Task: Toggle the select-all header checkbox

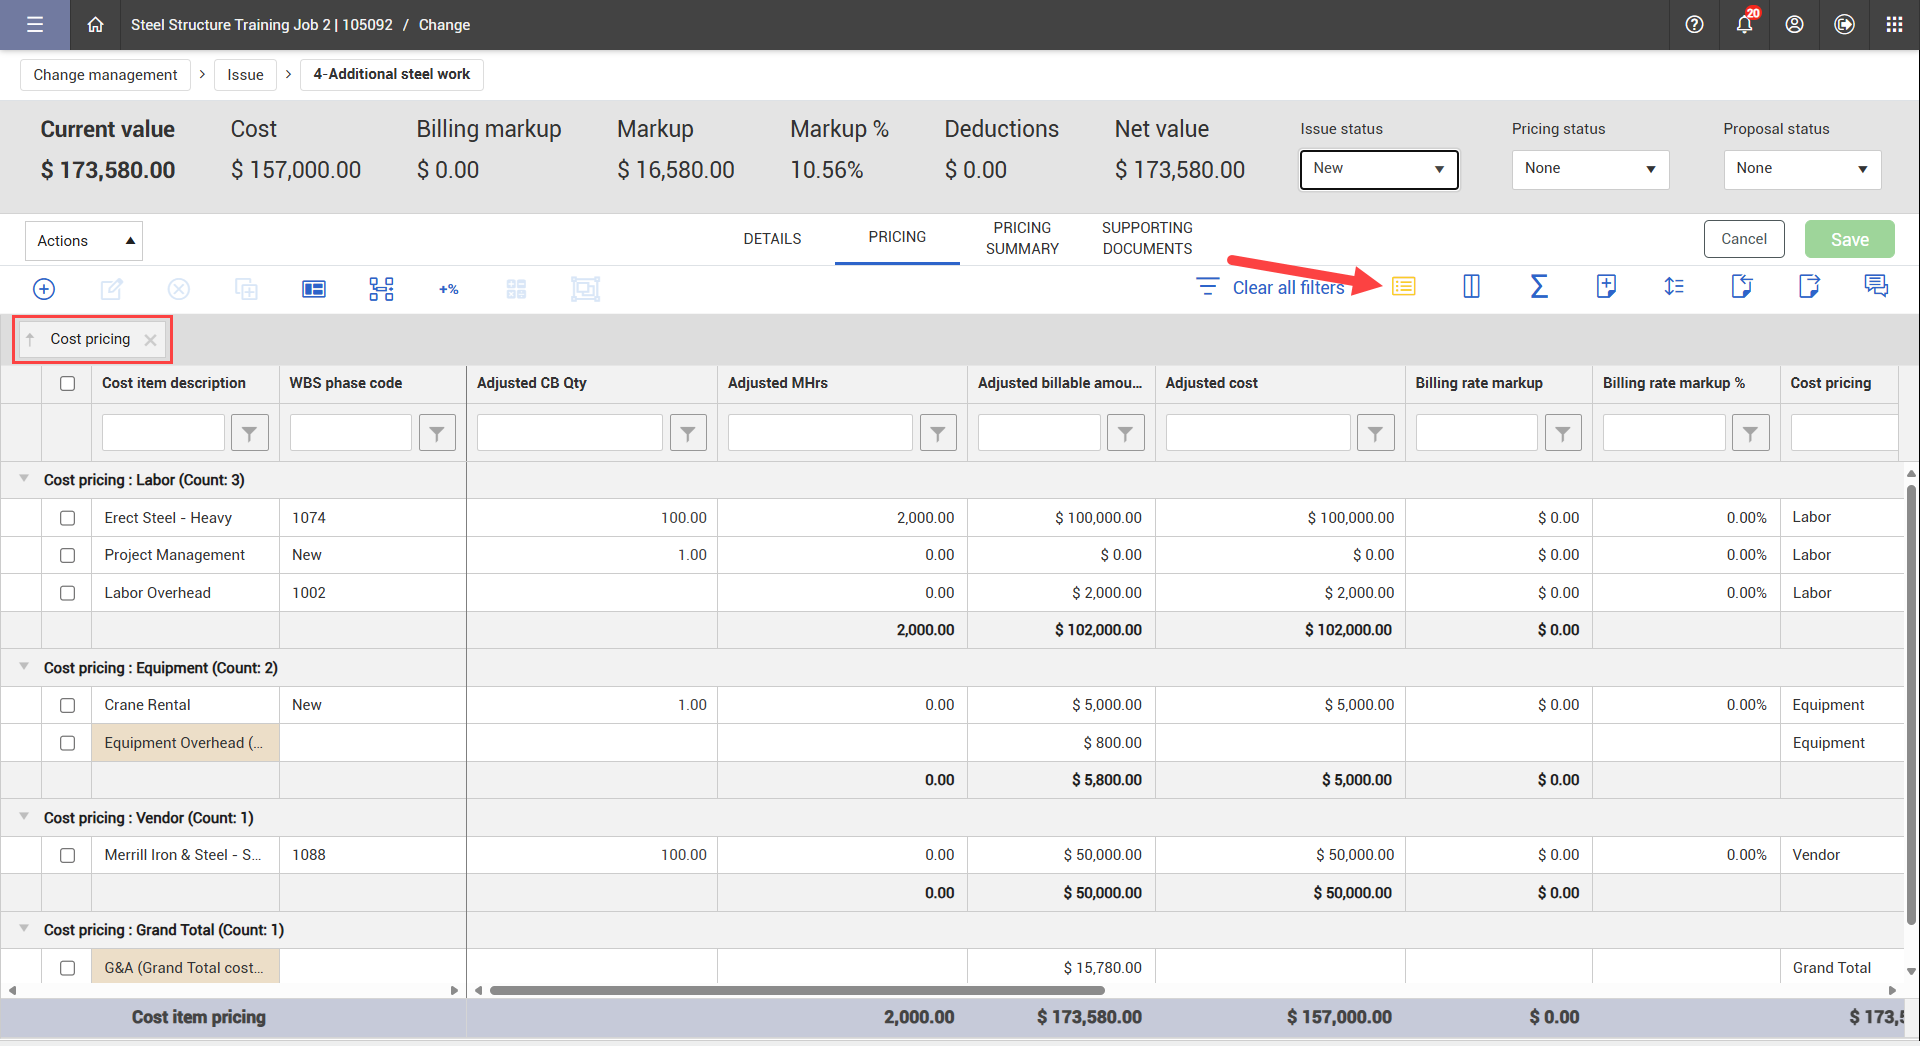Action: [x=67, y=383]
